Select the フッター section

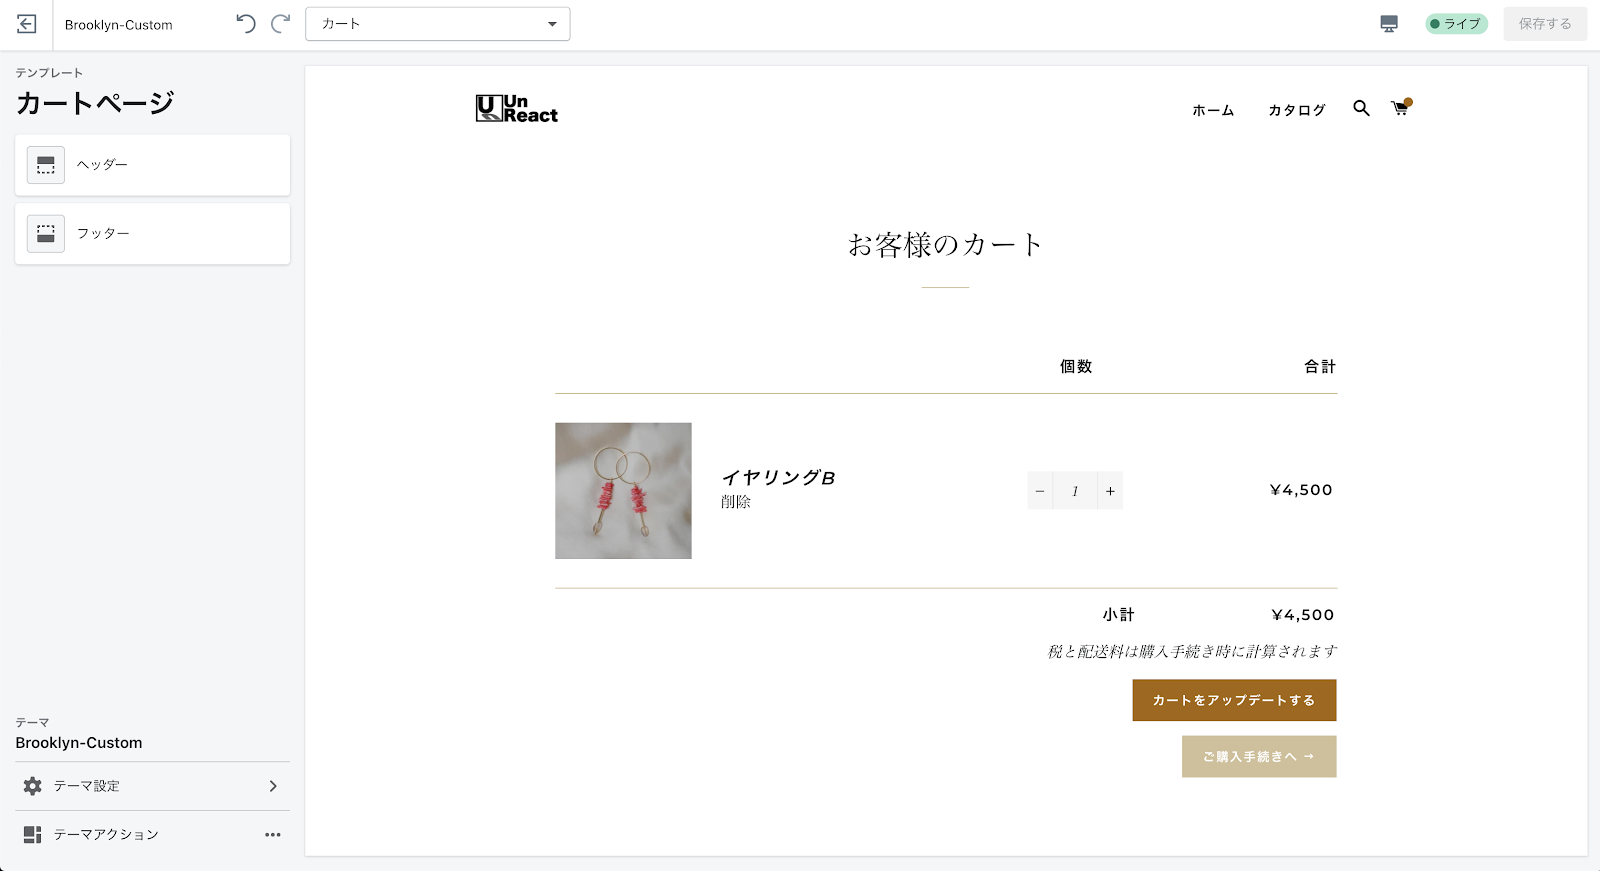[152, 234]
